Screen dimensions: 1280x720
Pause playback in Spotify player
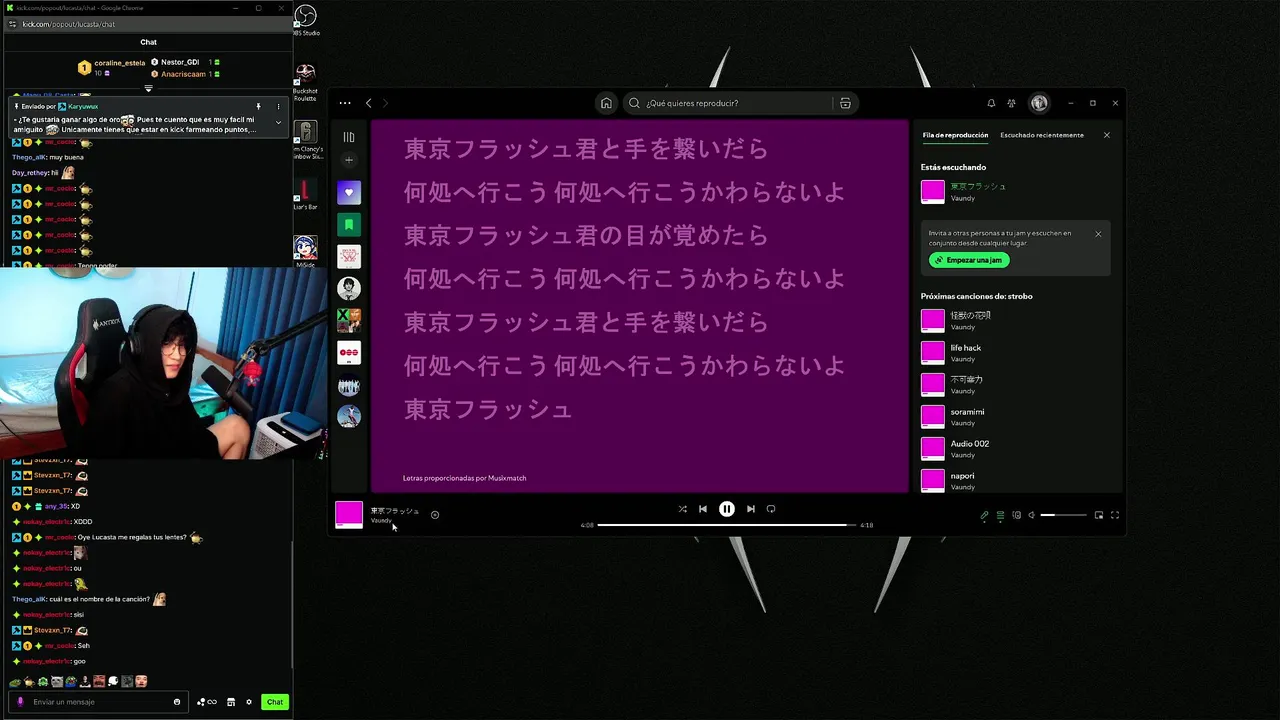pyautogui.click(x=727, y=509)
